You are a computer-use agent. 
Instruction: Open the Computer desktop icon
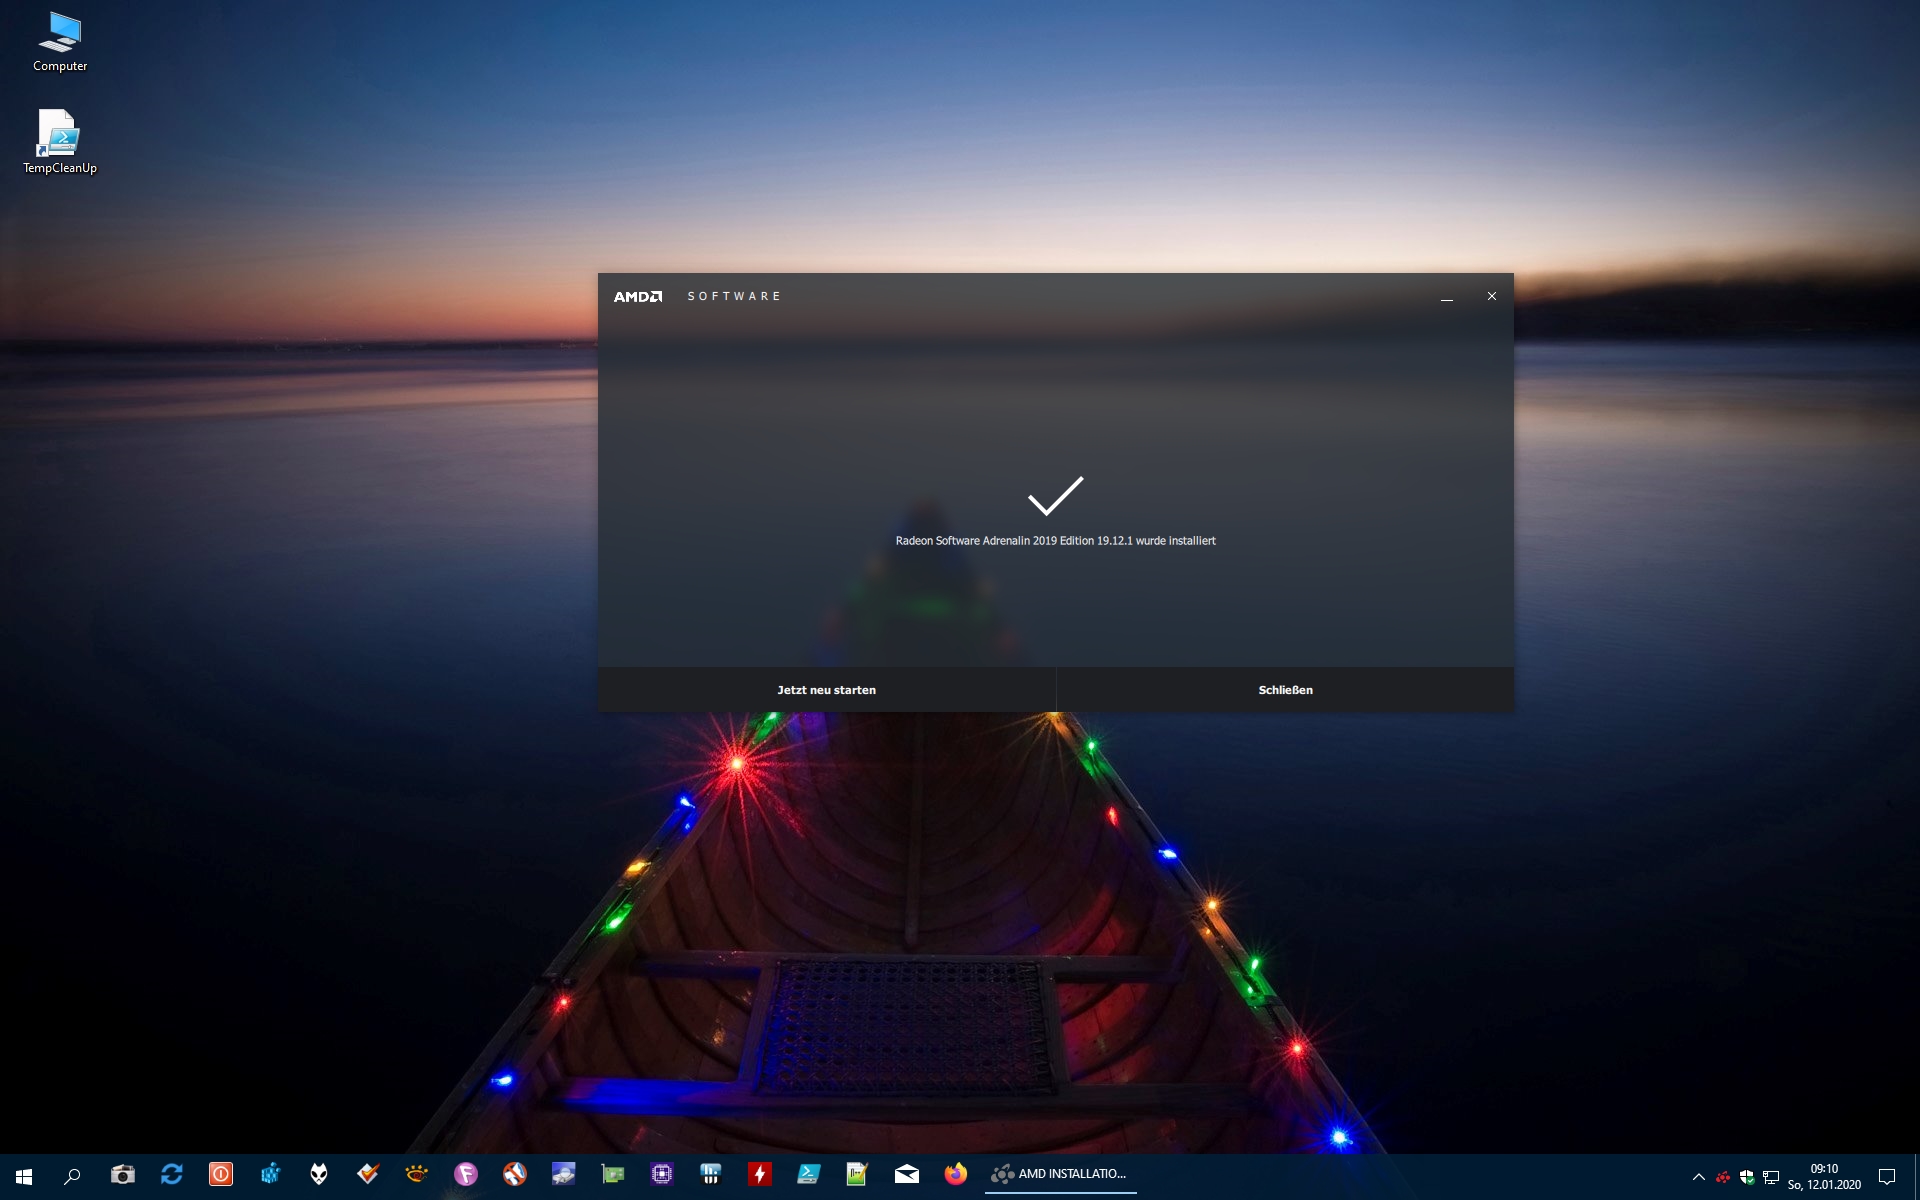click(60, 42)
